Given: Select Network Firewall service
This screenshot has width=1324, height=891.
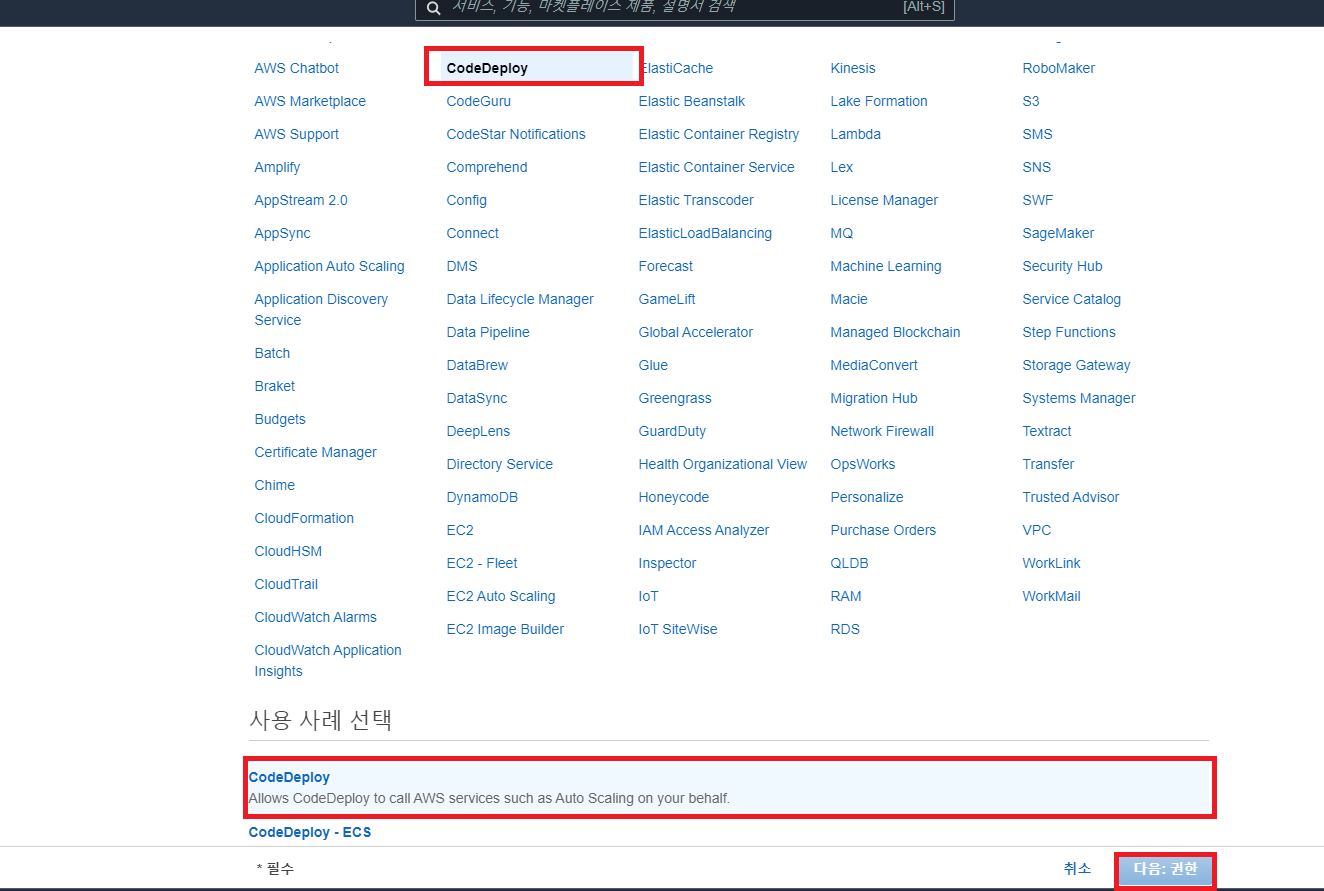Looking at the screenshot, I should 882,431.
